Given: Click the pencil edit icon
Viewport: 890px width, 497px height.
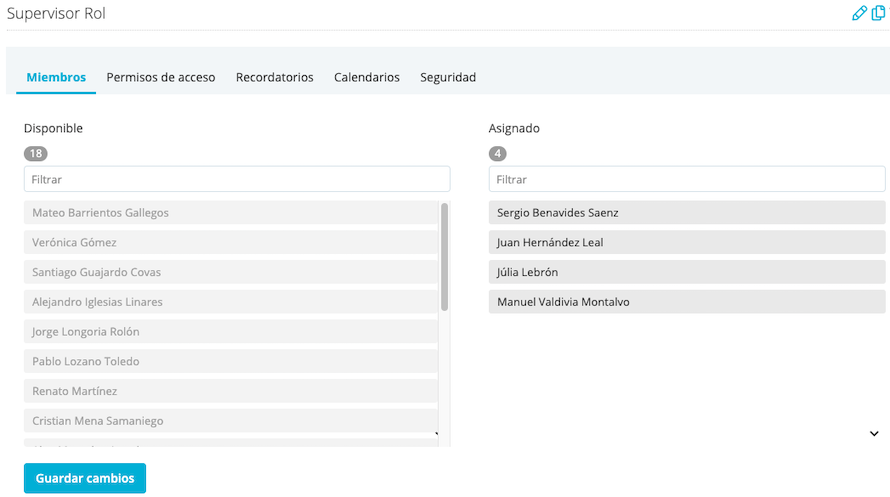Looking at the screenshot, I should click(859, 13).
